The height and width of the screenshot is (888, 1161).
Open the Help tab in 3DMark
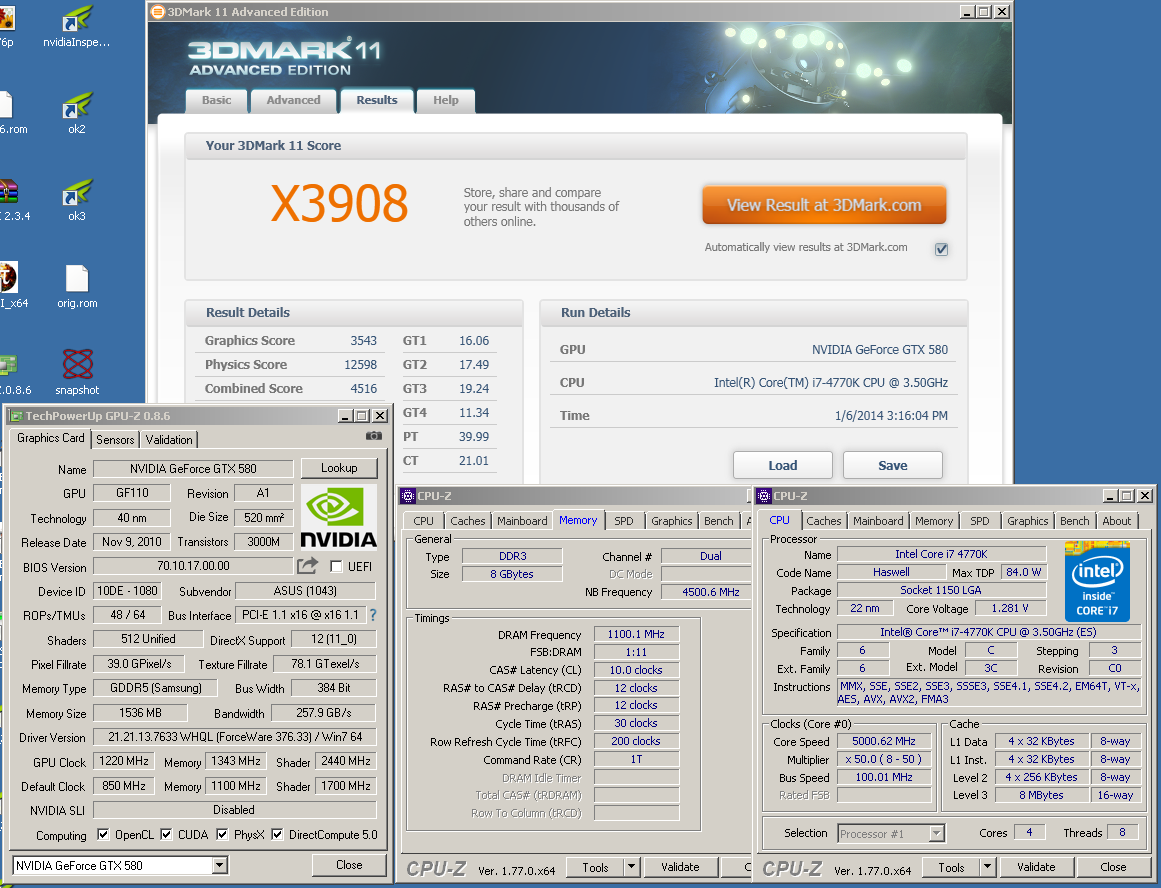[446, 100]
